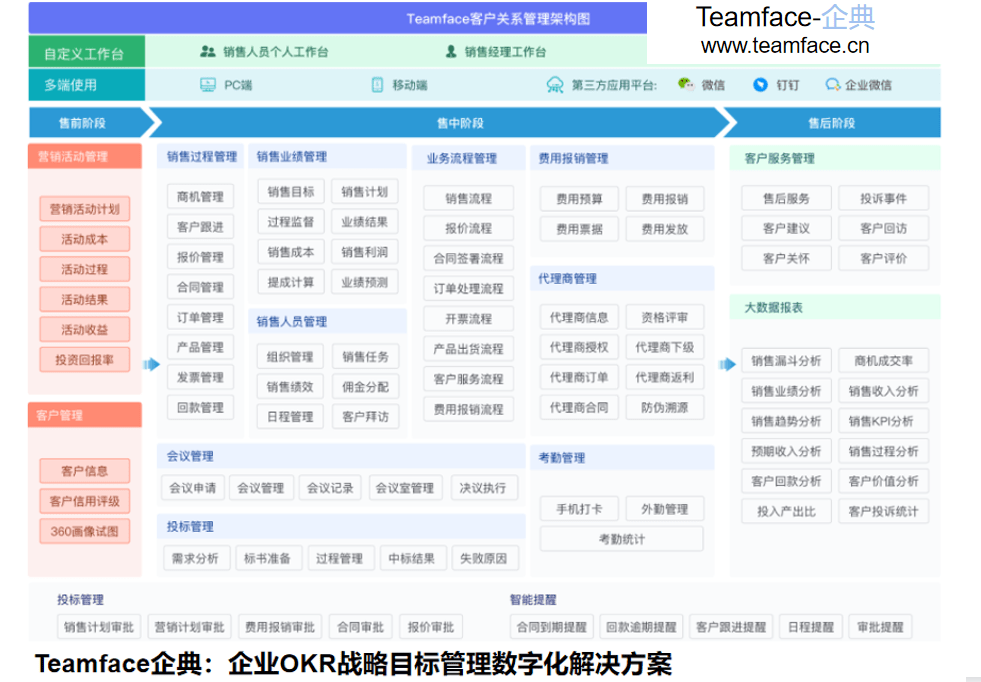Image resolution: width=981 pixels, height=682 pixels.
Task: Click the salesperson personal workbench icon
Action: coord(208,51)
